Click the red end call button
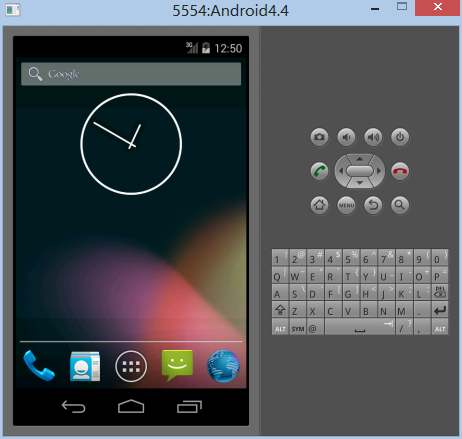This screenshot has height=439, width=462. click(x=400, y=171)
